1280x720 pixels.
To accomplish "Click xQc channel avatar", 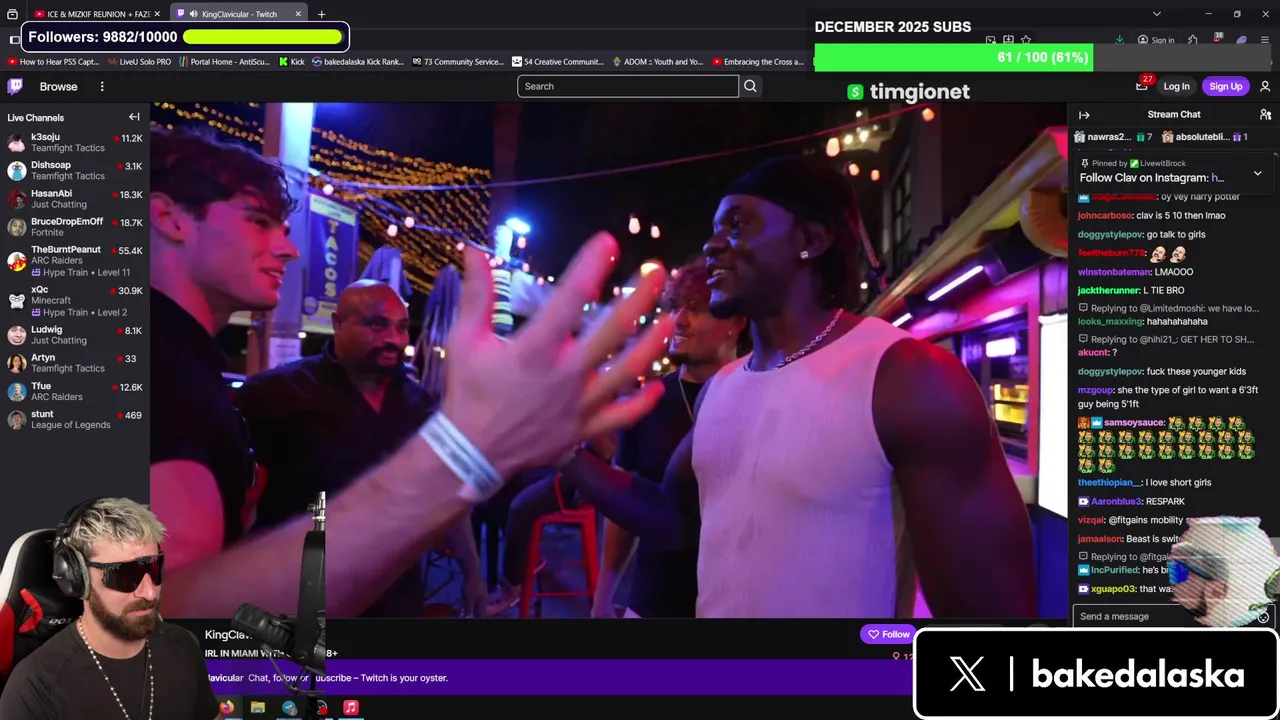I will (16, 300).
